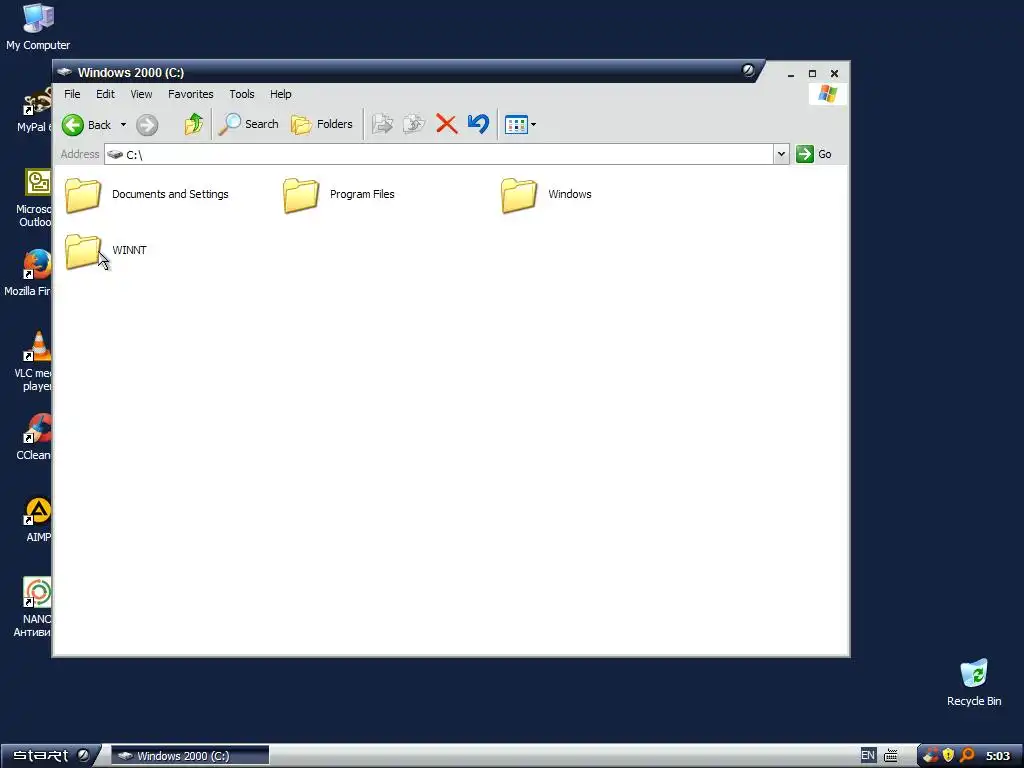Select the Mozilla Firefox desktop shortcut

click(x=28, y=273)
